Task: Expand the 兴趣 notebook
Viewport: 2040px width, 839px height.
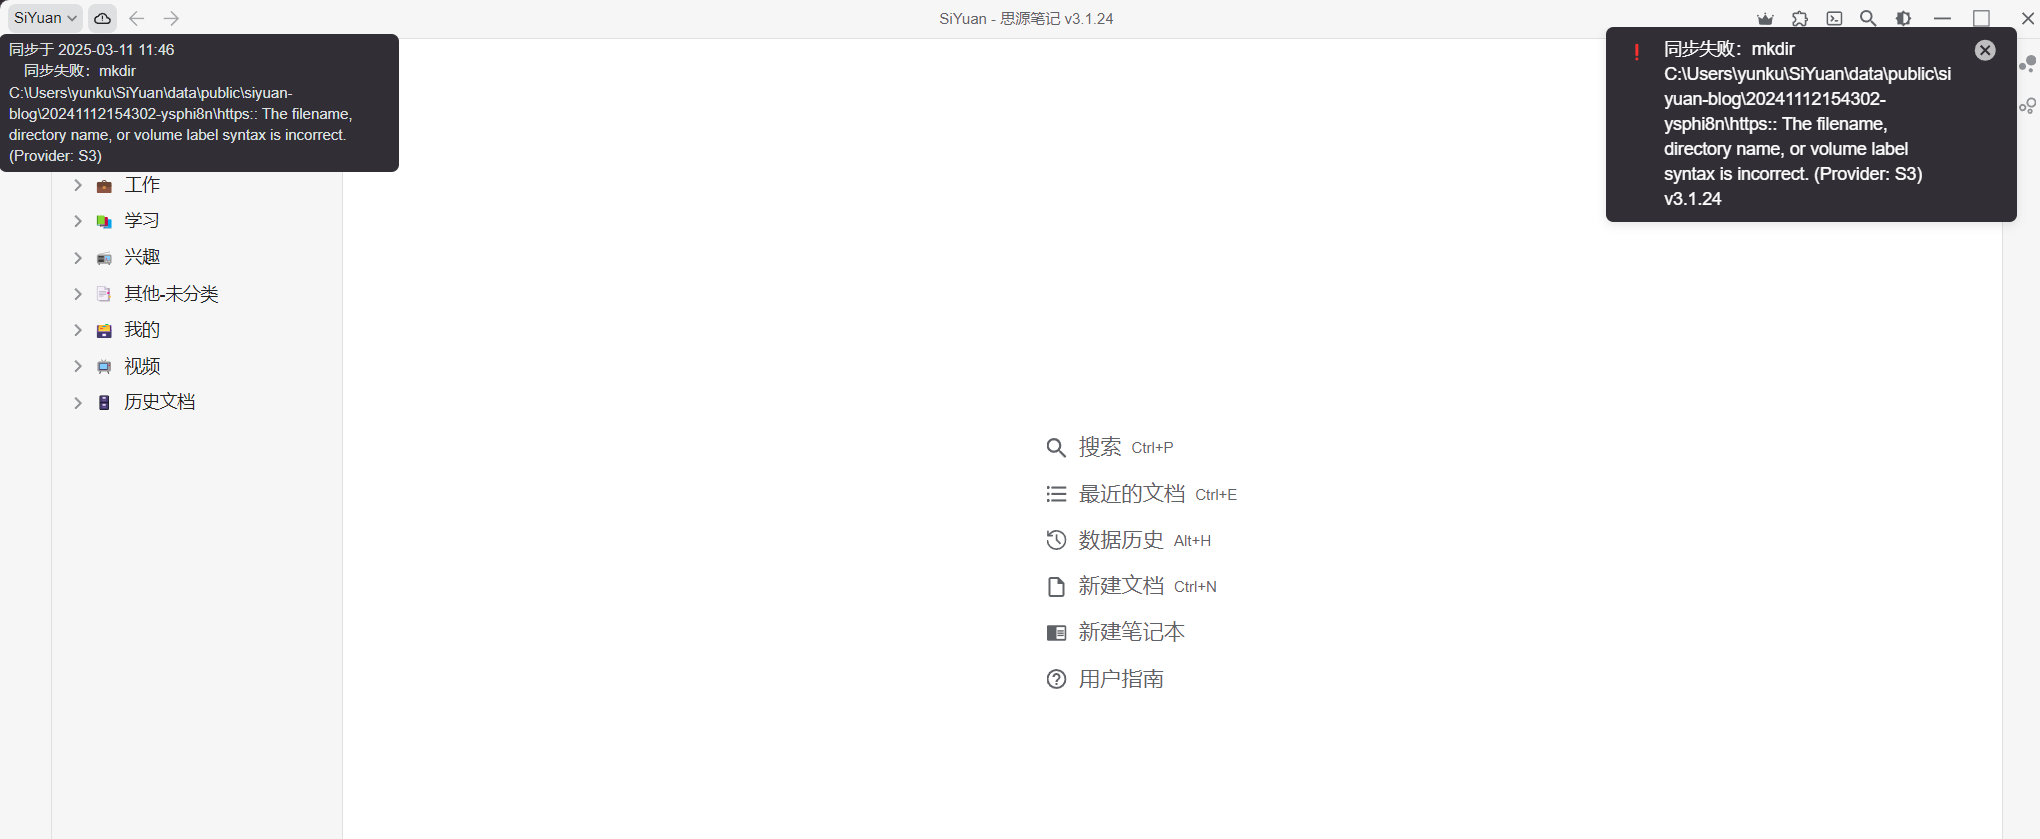Action: [78, 258]
